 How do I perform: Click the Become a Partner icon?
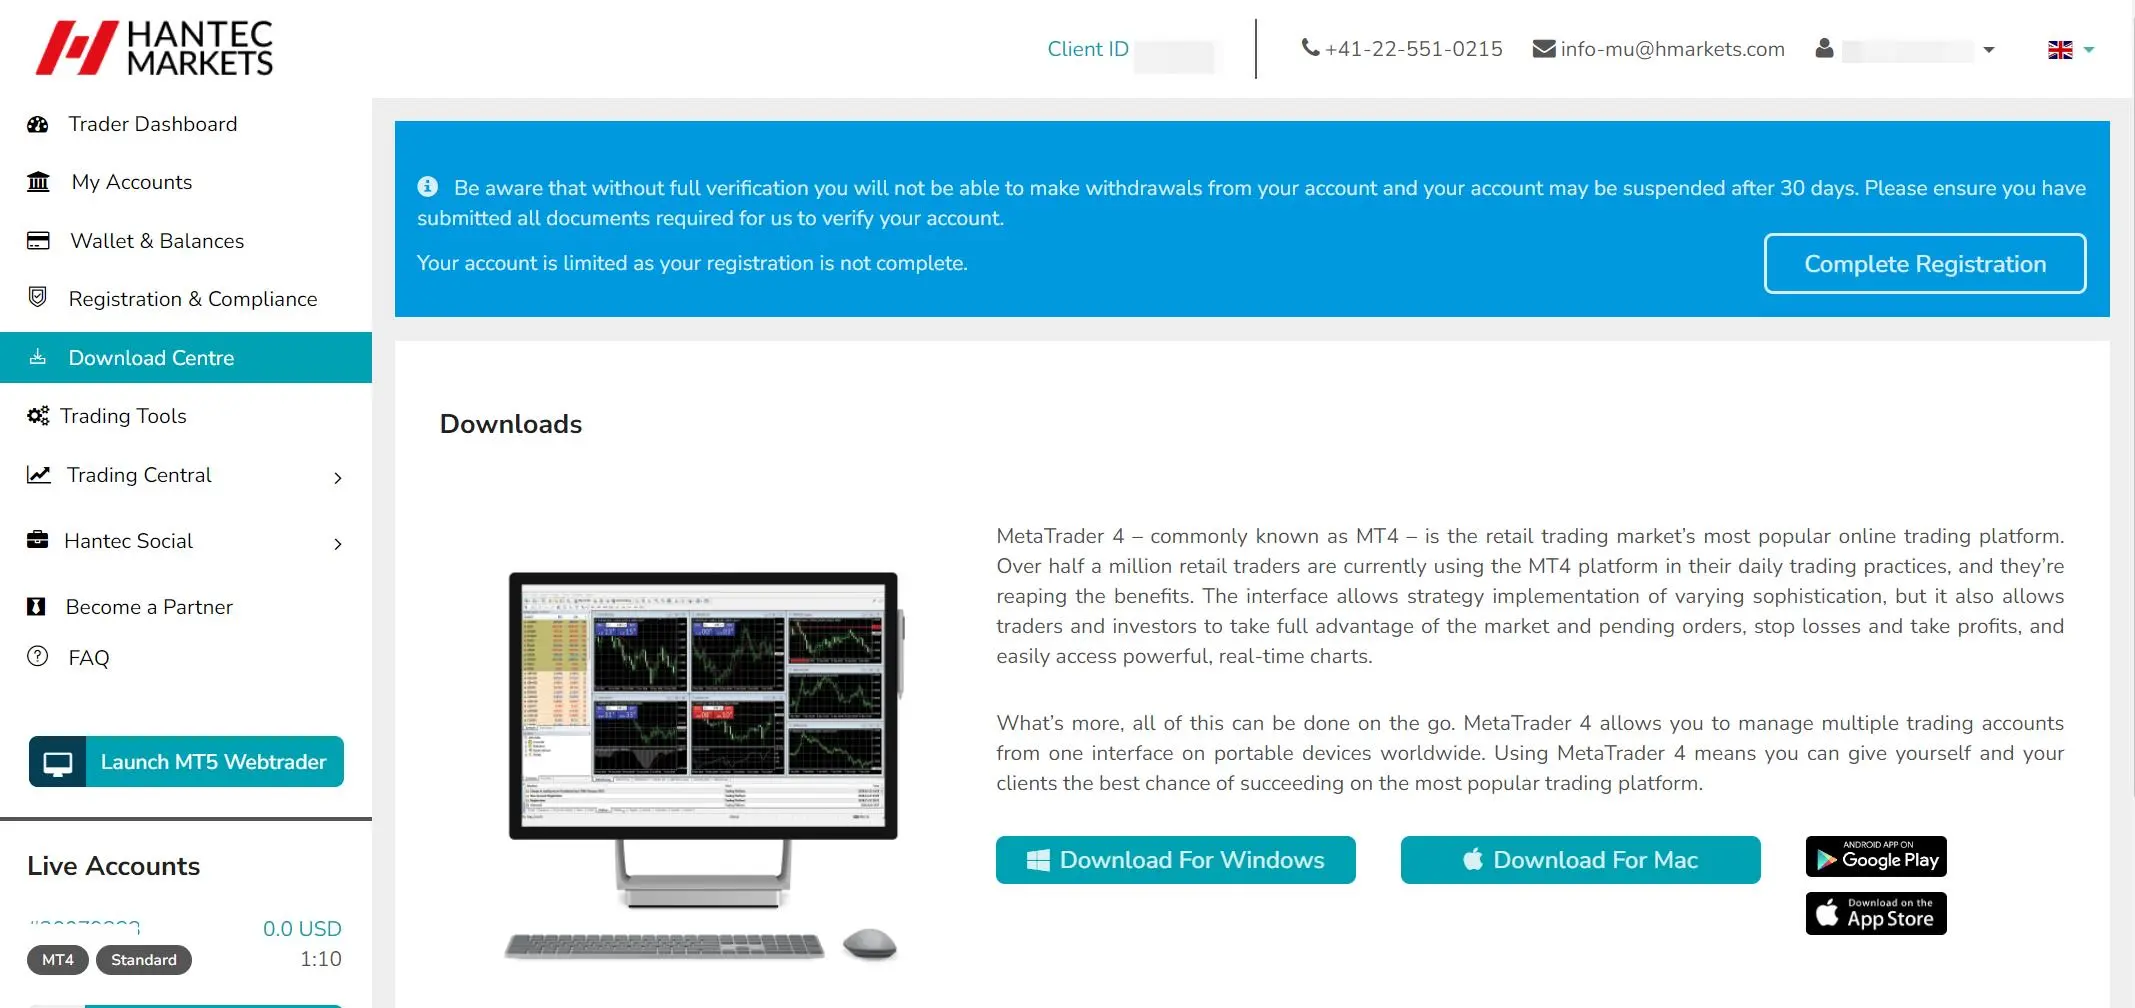click(37, 606)
